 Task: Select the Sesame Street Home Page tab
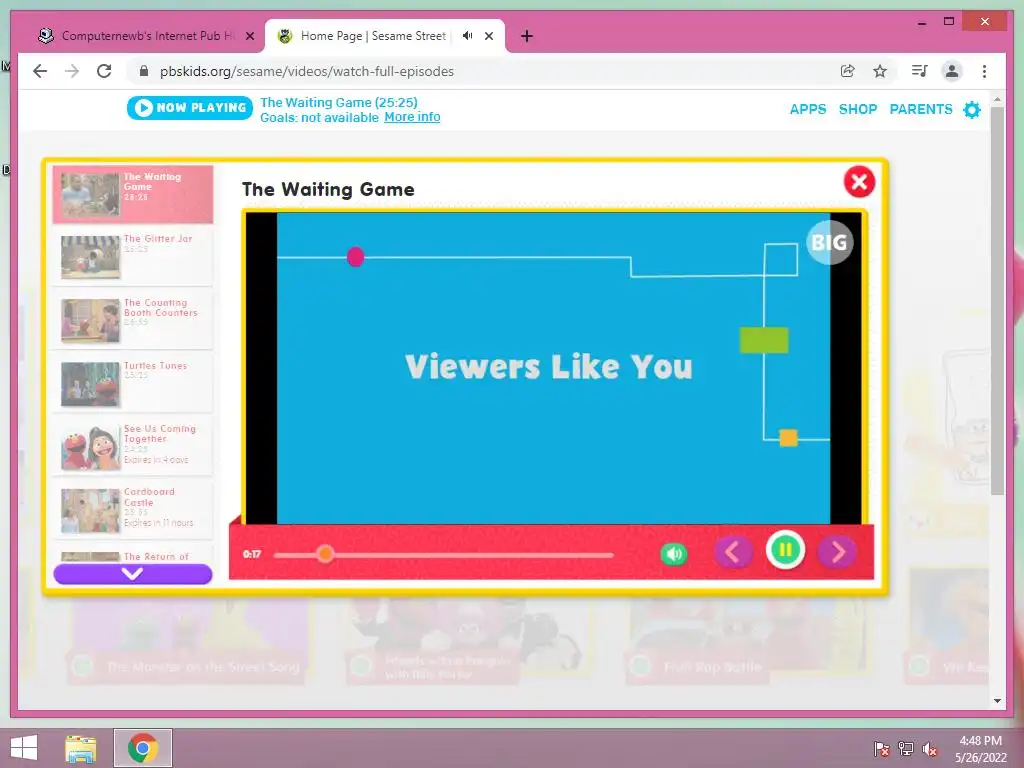pyautogui.click(x=373, y=36)
